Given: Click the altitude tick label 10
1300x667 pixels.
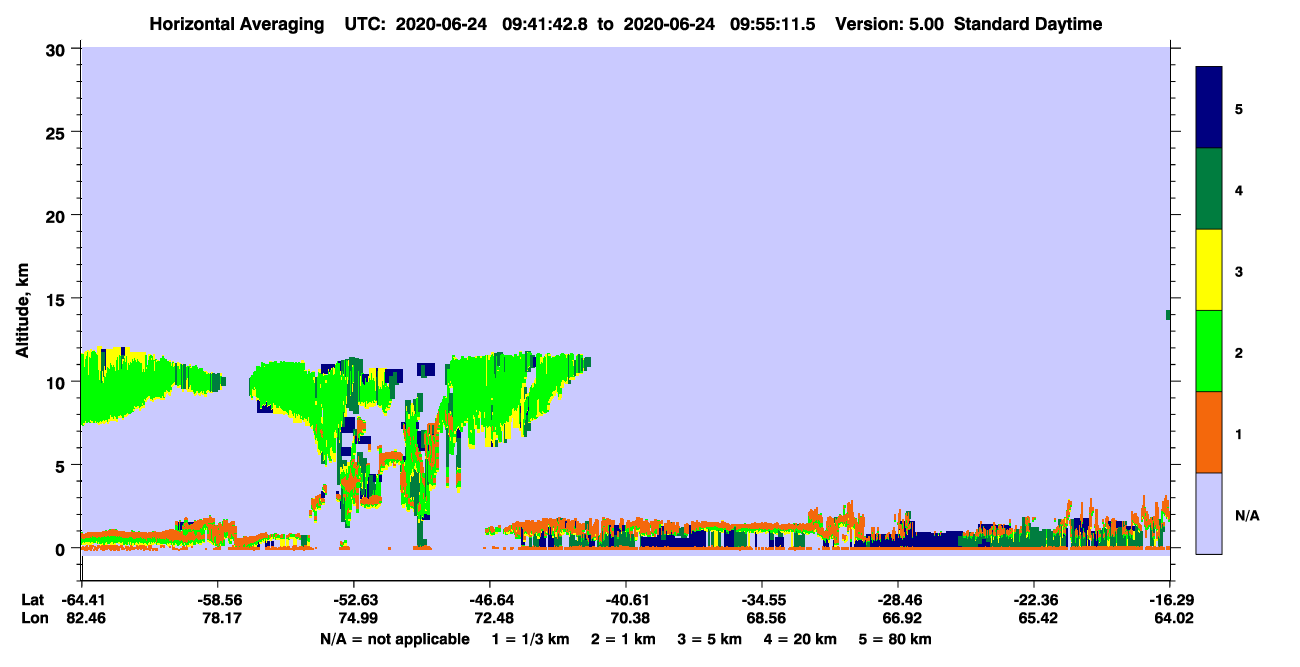Looking at the screenshot, I should [57, 382].
